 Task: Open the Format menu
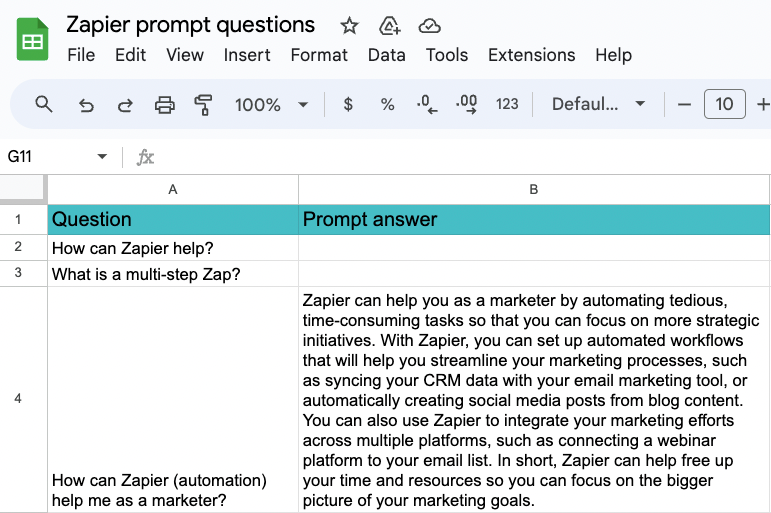tap(319, 55)
